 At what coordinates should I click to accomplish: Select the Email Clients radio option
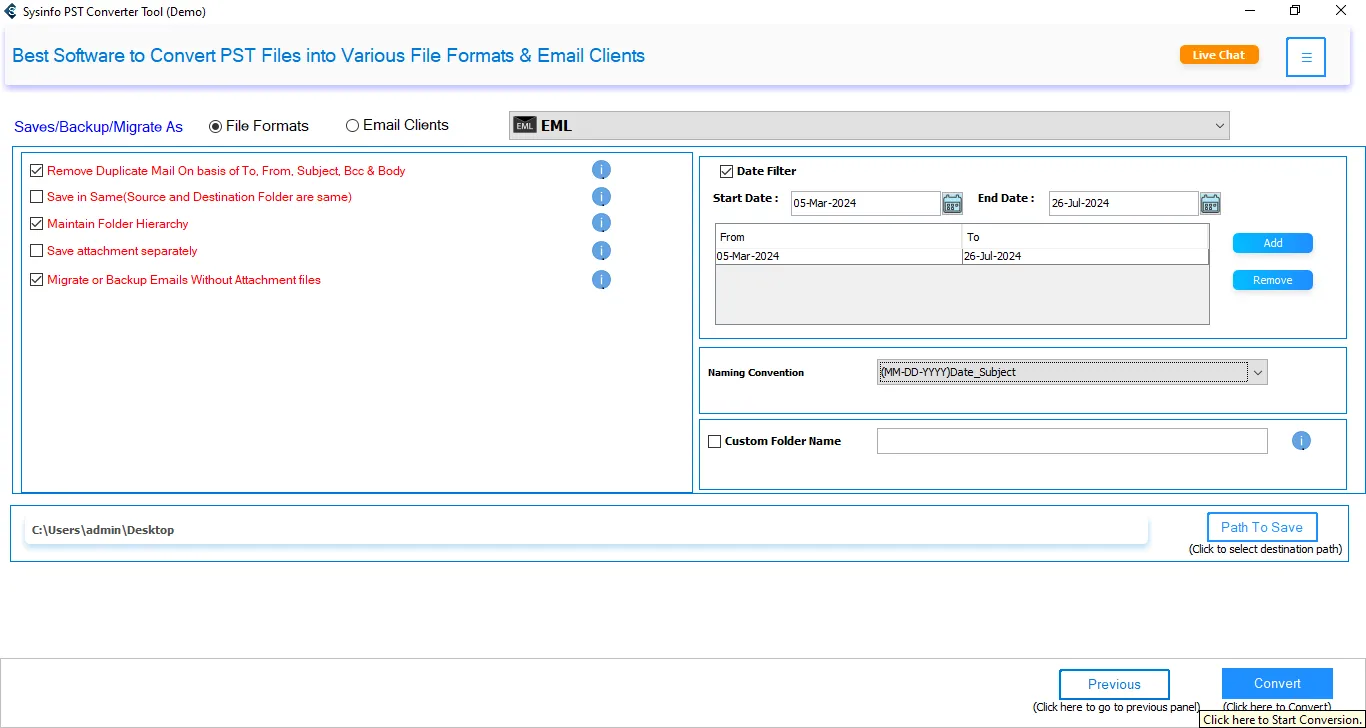[352, 126]
